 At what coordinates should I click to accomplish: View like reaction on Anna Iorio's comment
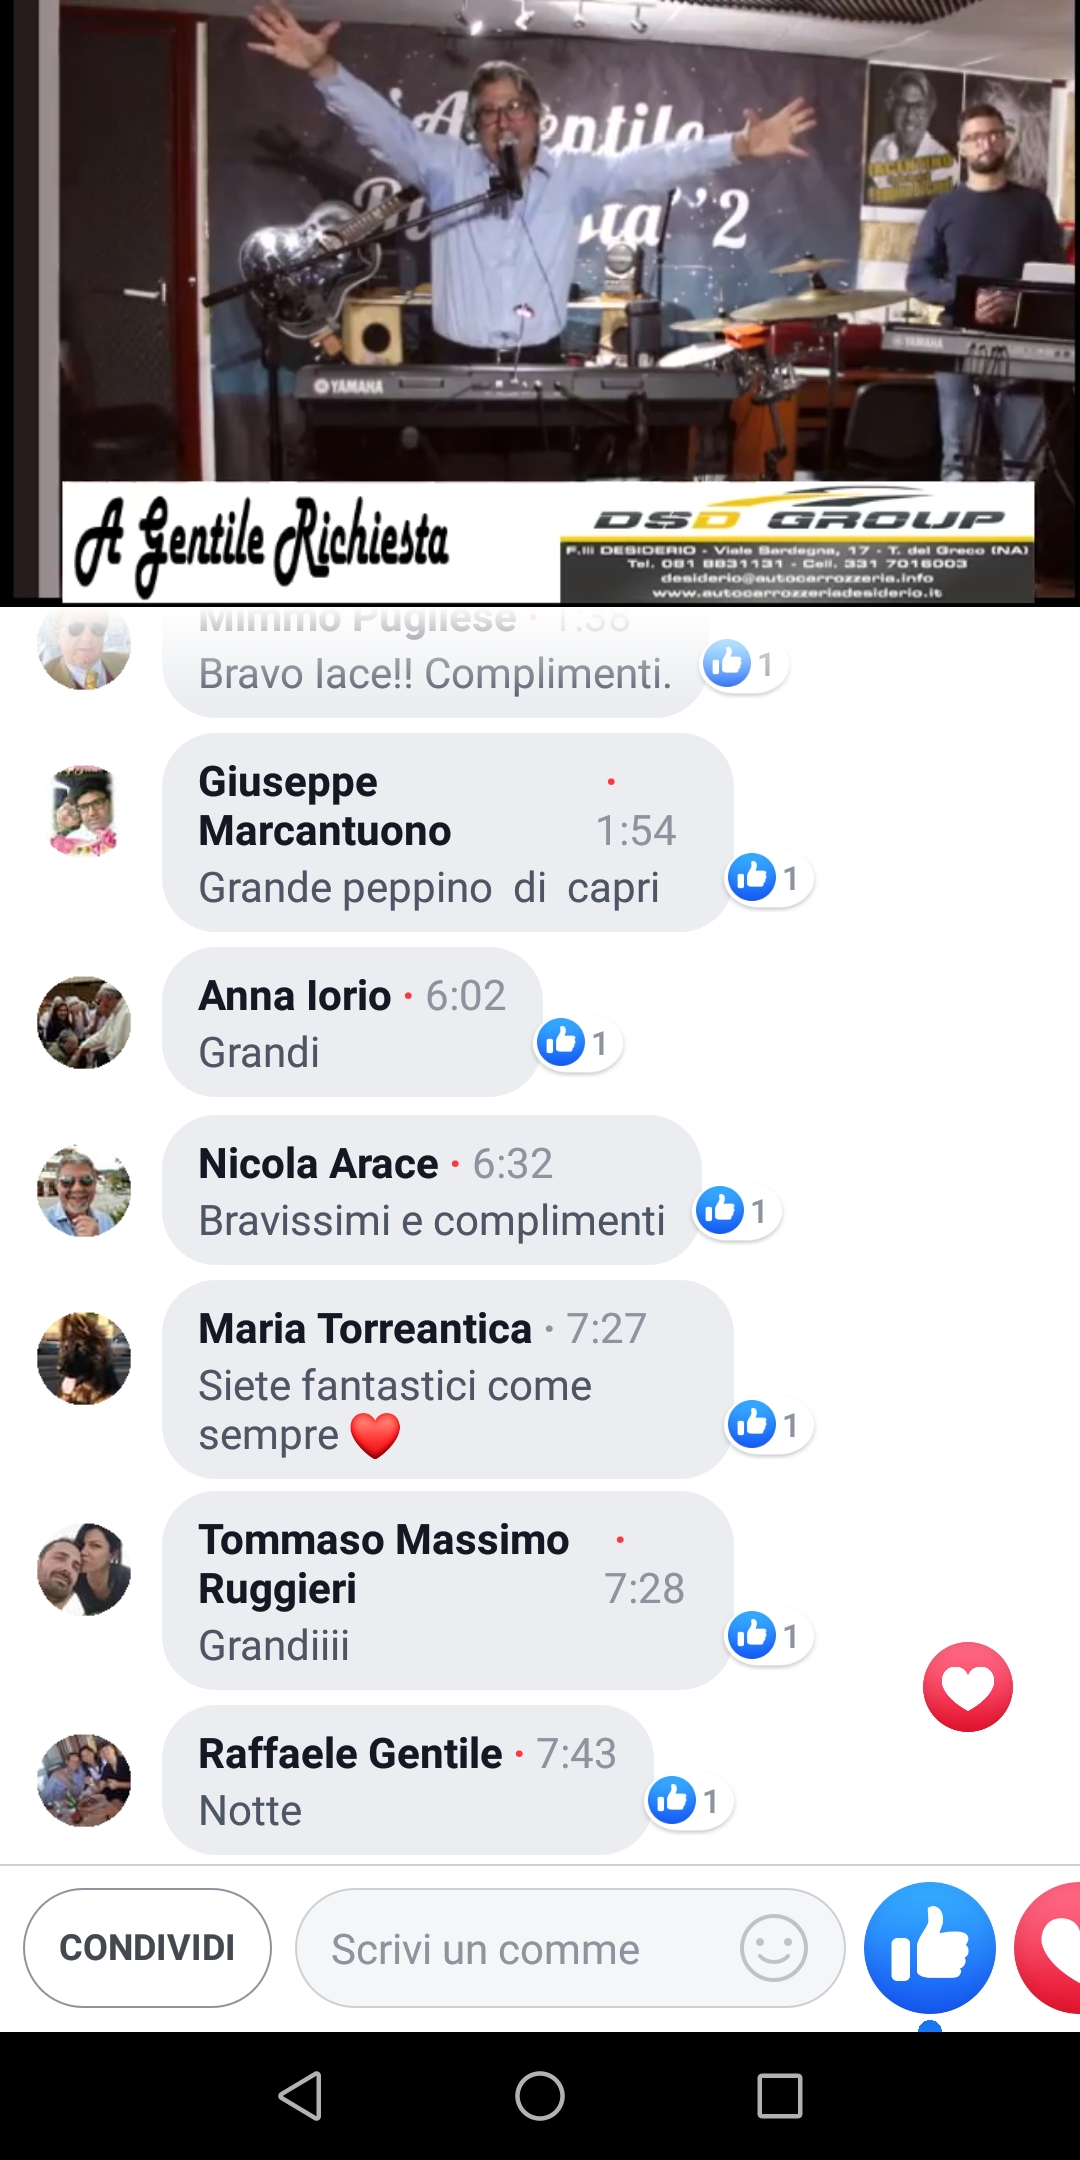[578, 1043]
